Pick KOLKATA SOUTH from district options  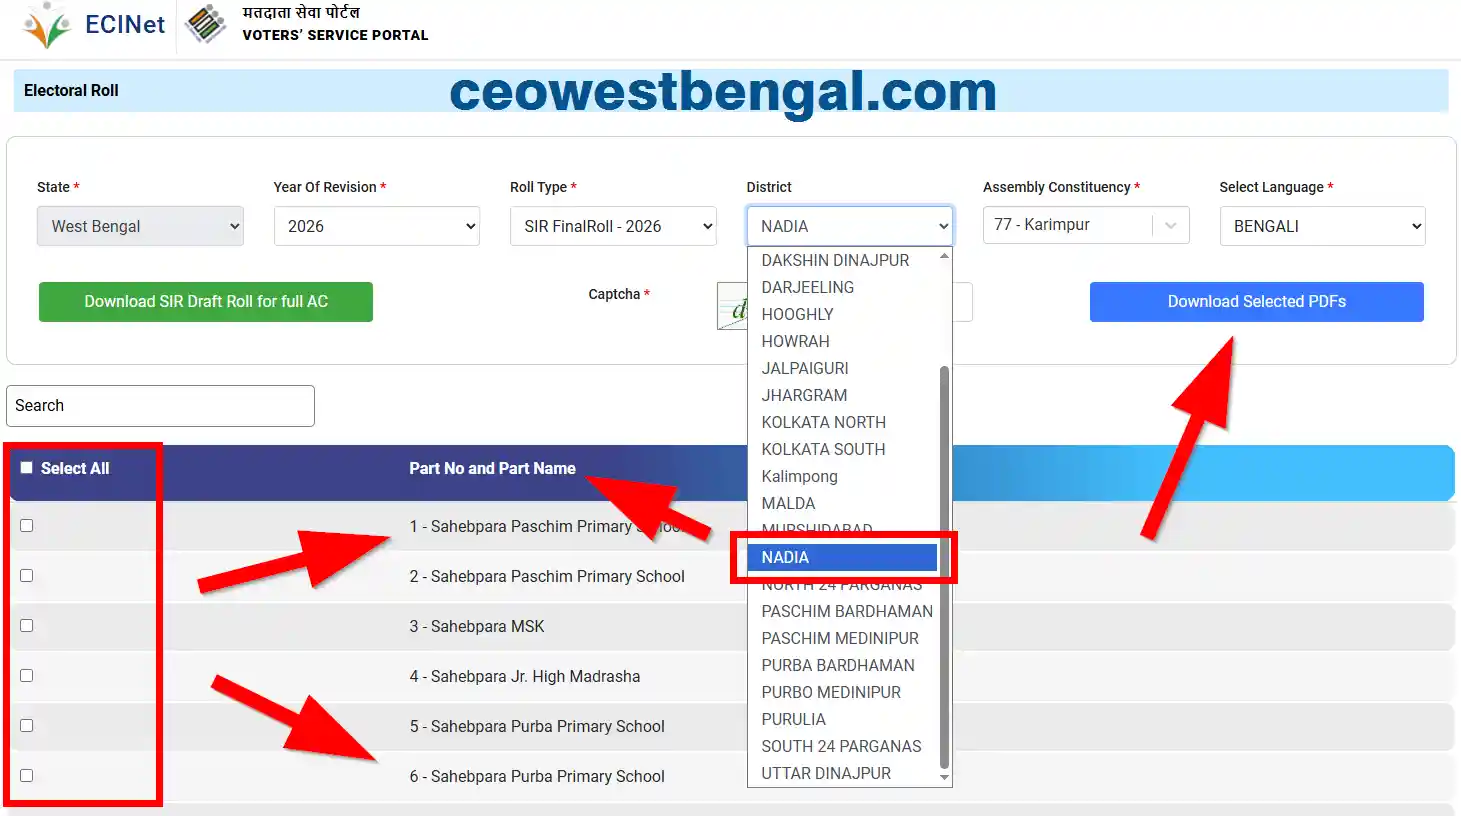[x=823, y=450]
